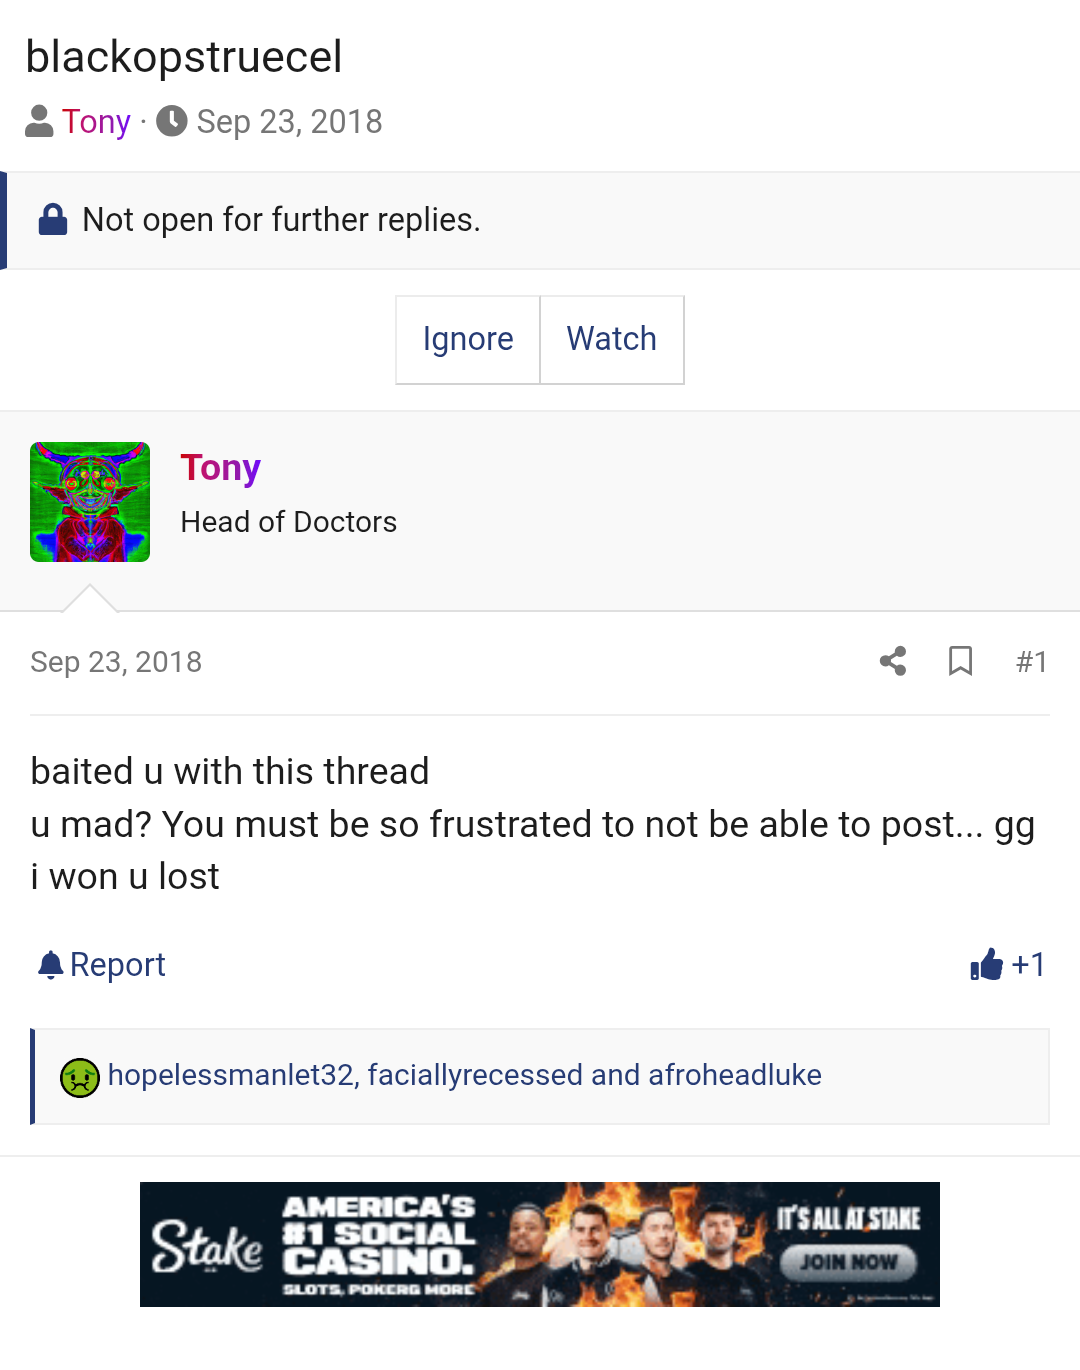1080x1370 pixels.
Task: Click the user silhouette icon near Tony
Action: [x=39, y=121]
